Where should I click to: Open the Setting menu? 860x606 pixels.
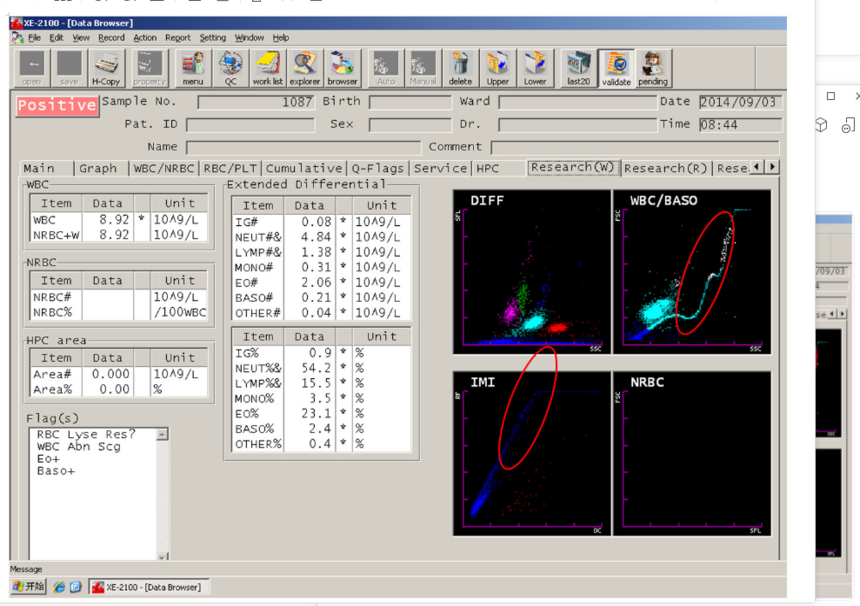pyautogui.click(x=212, y=37)
